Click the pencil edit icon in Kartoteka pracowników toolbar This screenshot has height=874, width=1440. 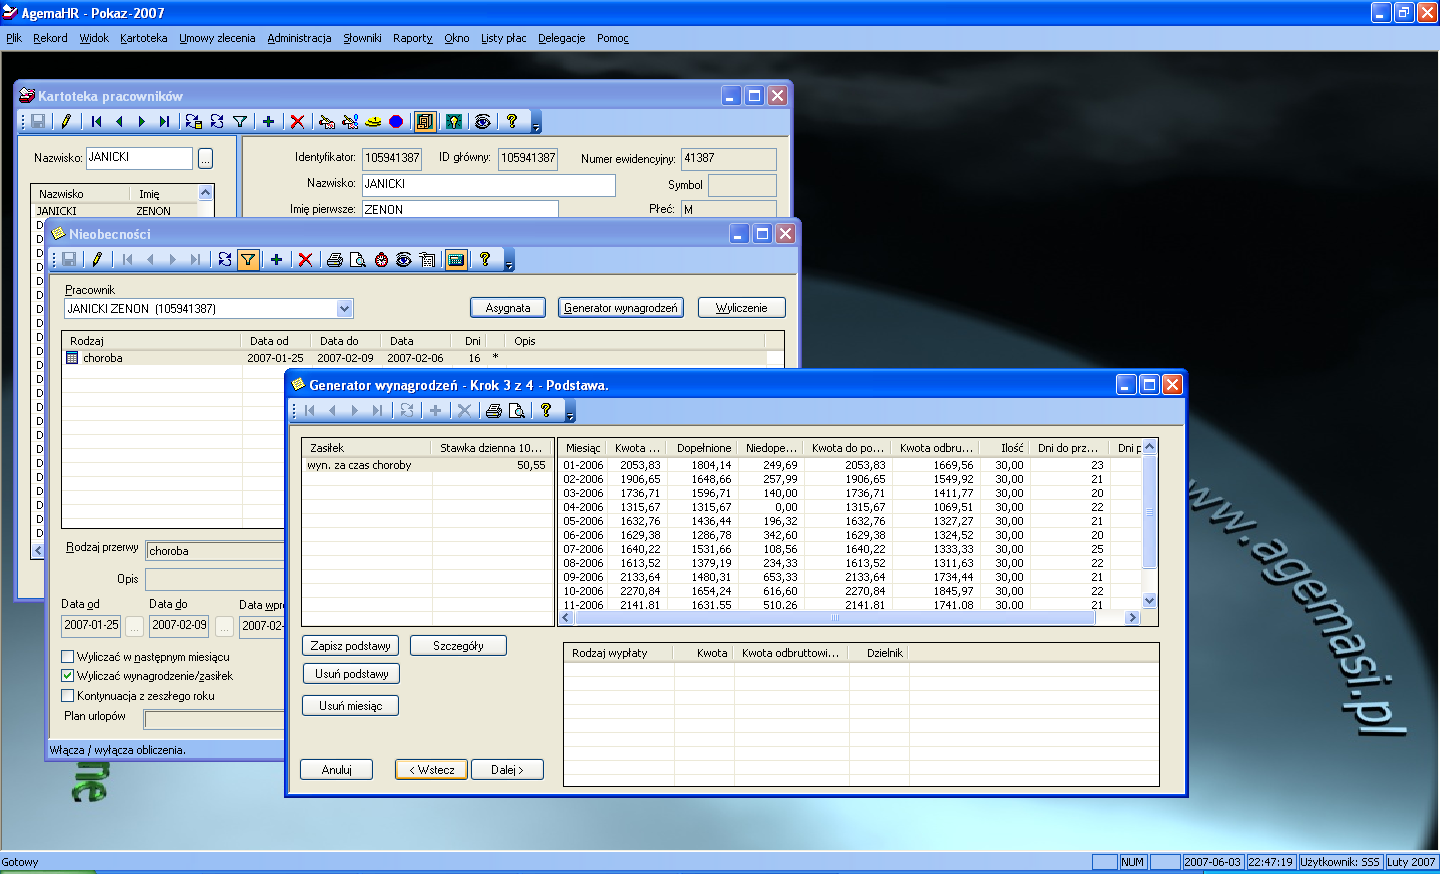[x=66, y=121]
